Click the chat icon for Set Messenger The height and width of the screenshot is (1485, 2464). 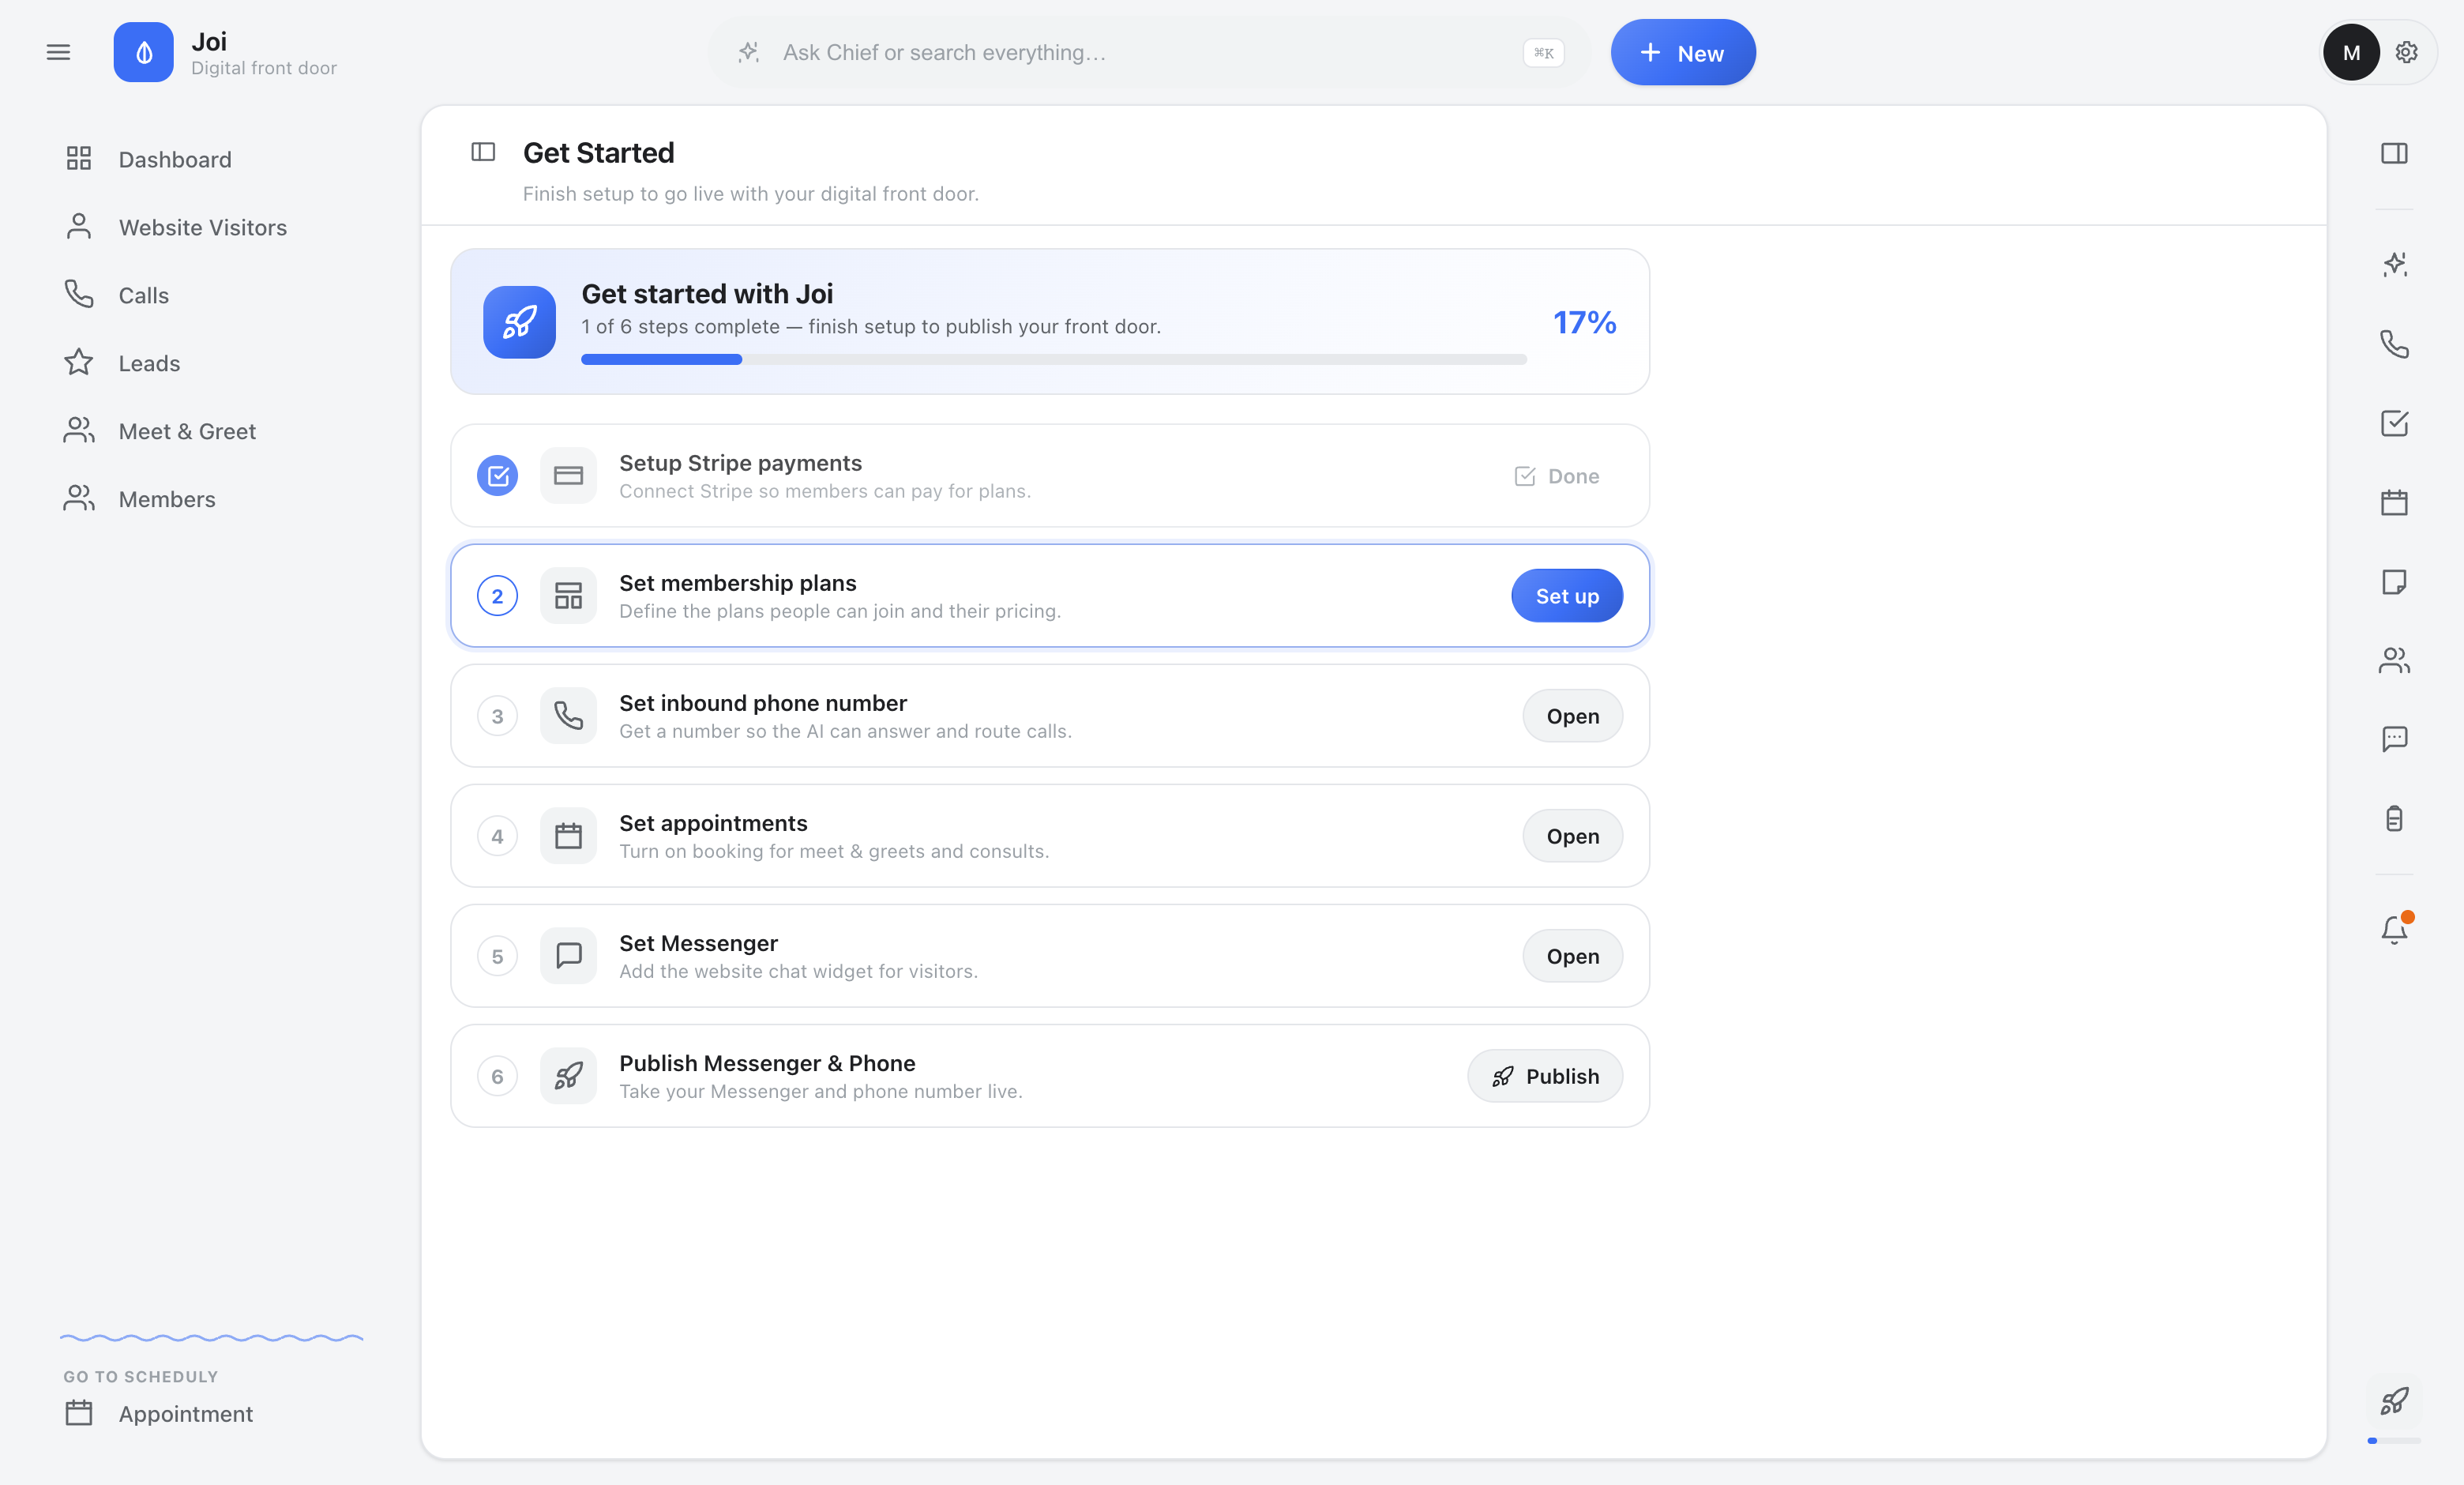point(568,956)
